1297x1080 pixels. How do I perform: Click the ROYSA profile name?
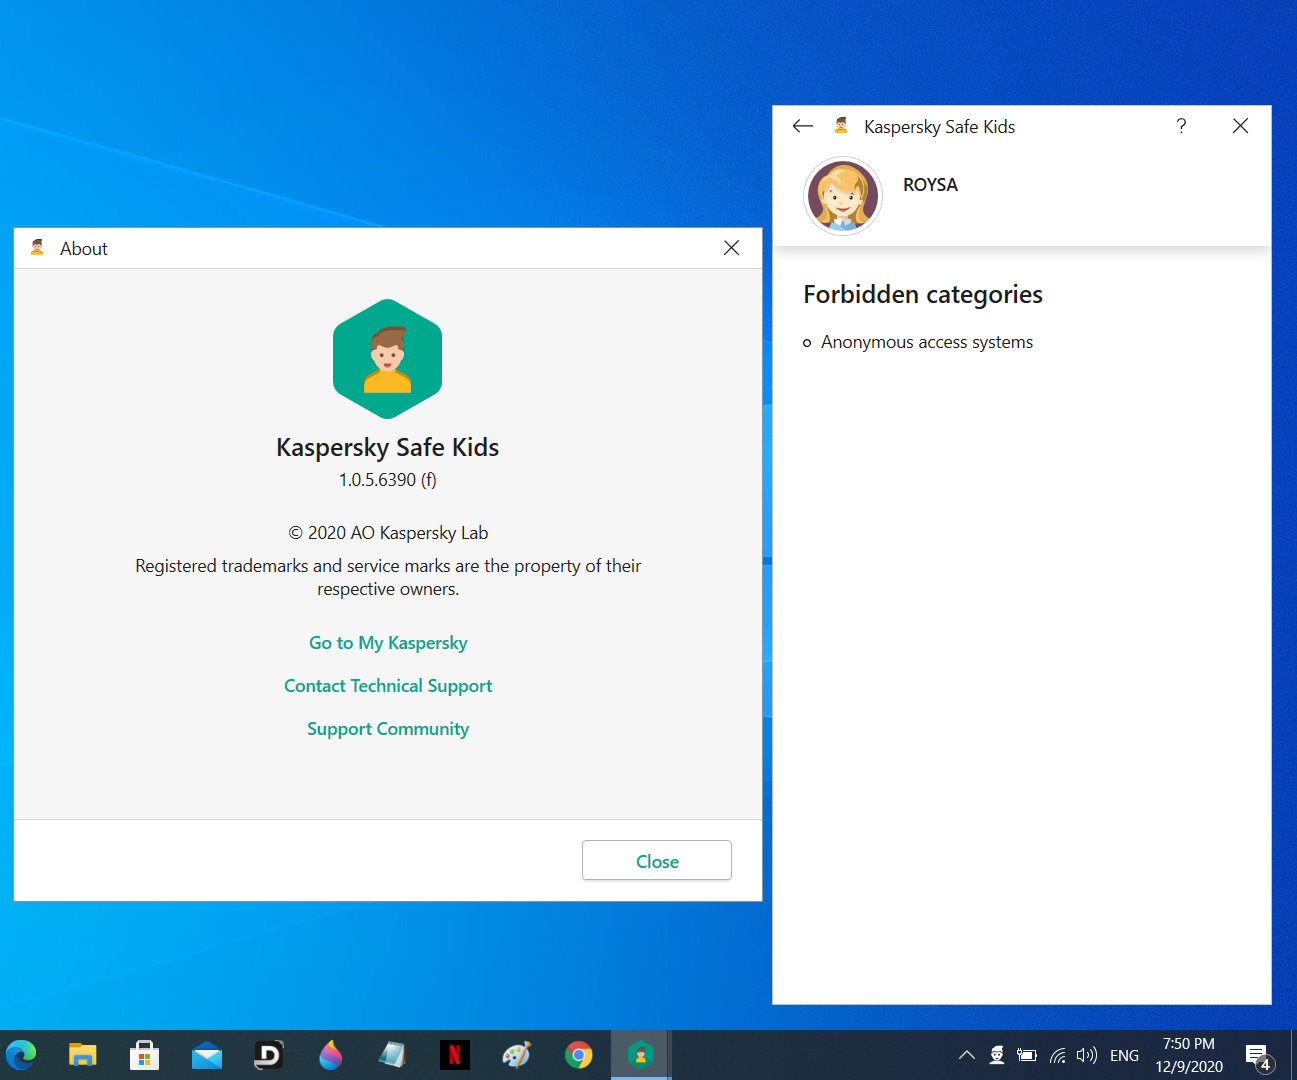coord(930,185)
